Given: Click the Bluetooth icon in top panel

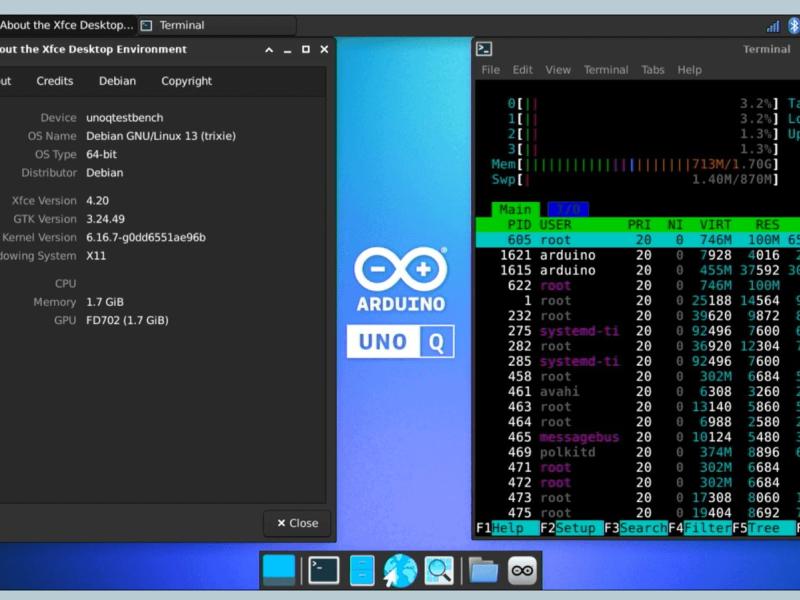Looking at the screenshot, I should click(x=793, y=26).
